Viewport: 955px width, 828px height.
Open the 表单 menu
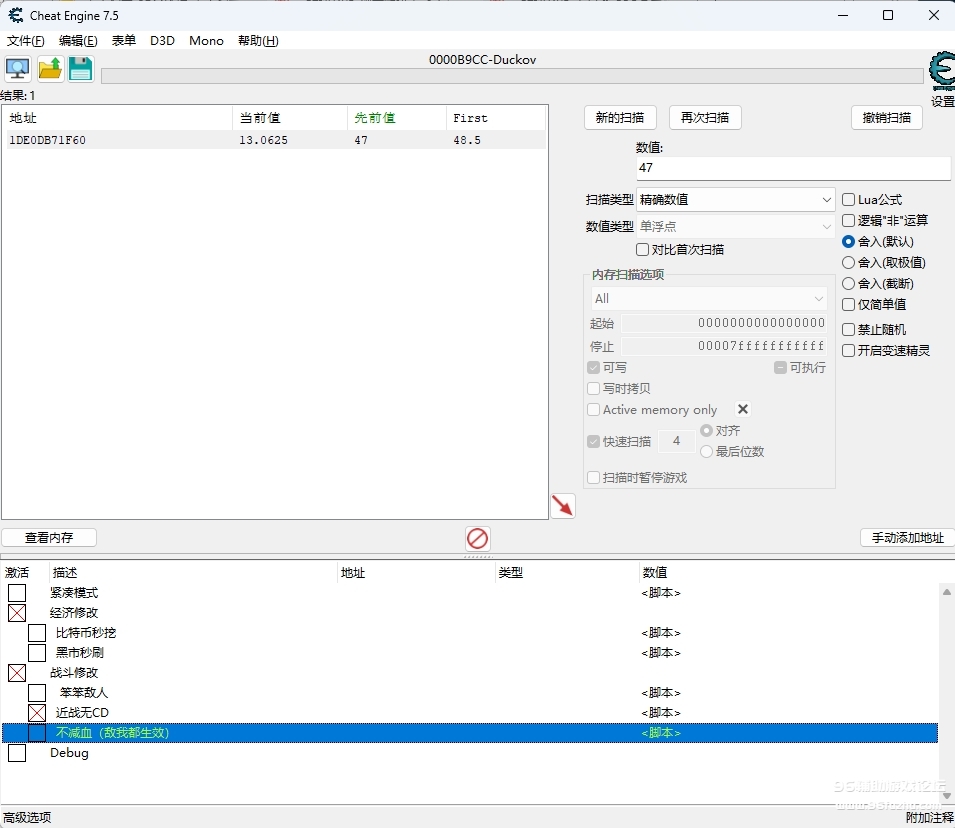[x=124, y=41]
